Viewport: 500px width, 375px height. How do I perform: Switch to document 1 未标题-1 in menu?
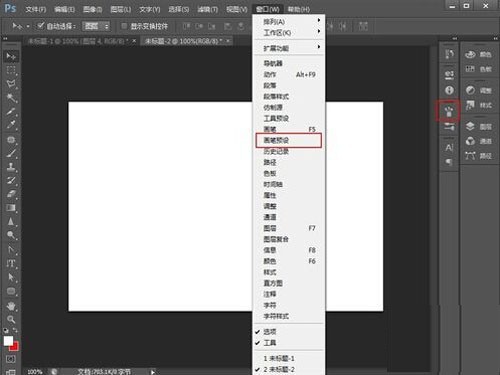[289, 358]
